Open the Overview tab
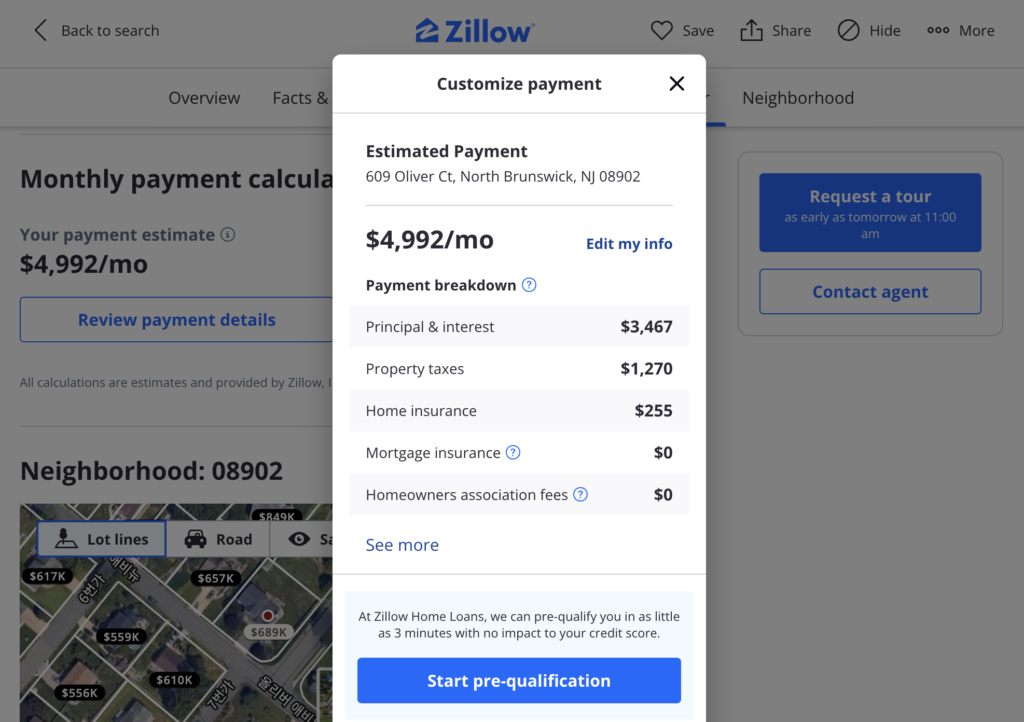 coord(204,98)
